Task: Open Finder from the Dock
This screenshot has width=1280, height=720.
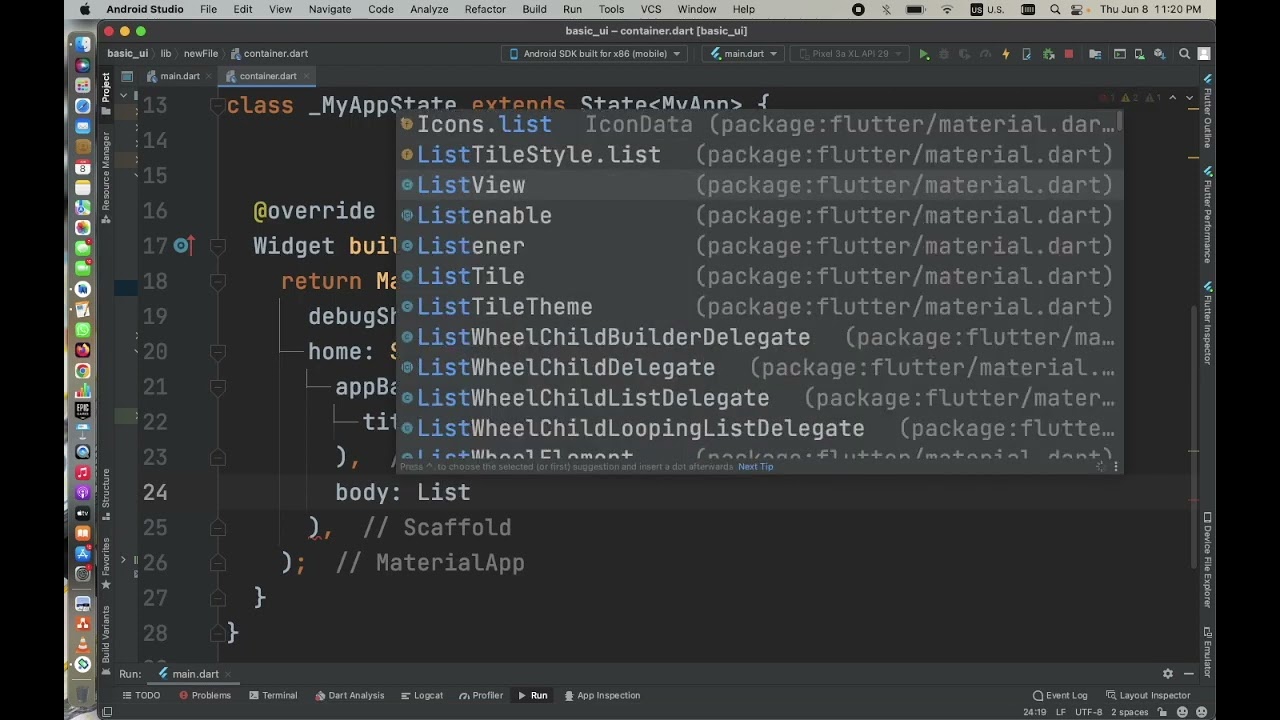Action: pyautogui.click(x=83, y=45)
